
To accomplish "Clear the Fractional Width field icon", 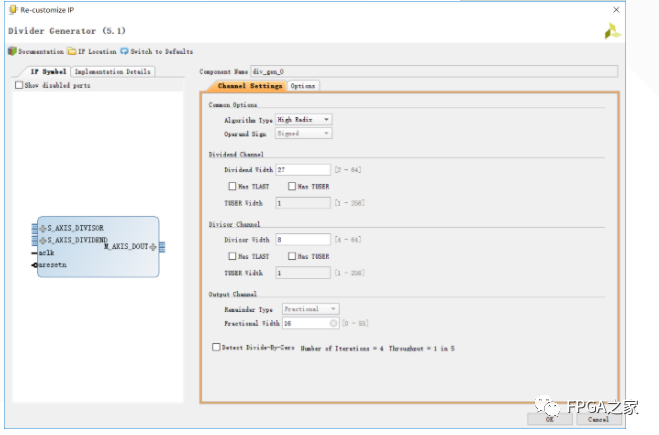I will coord(332,323).
